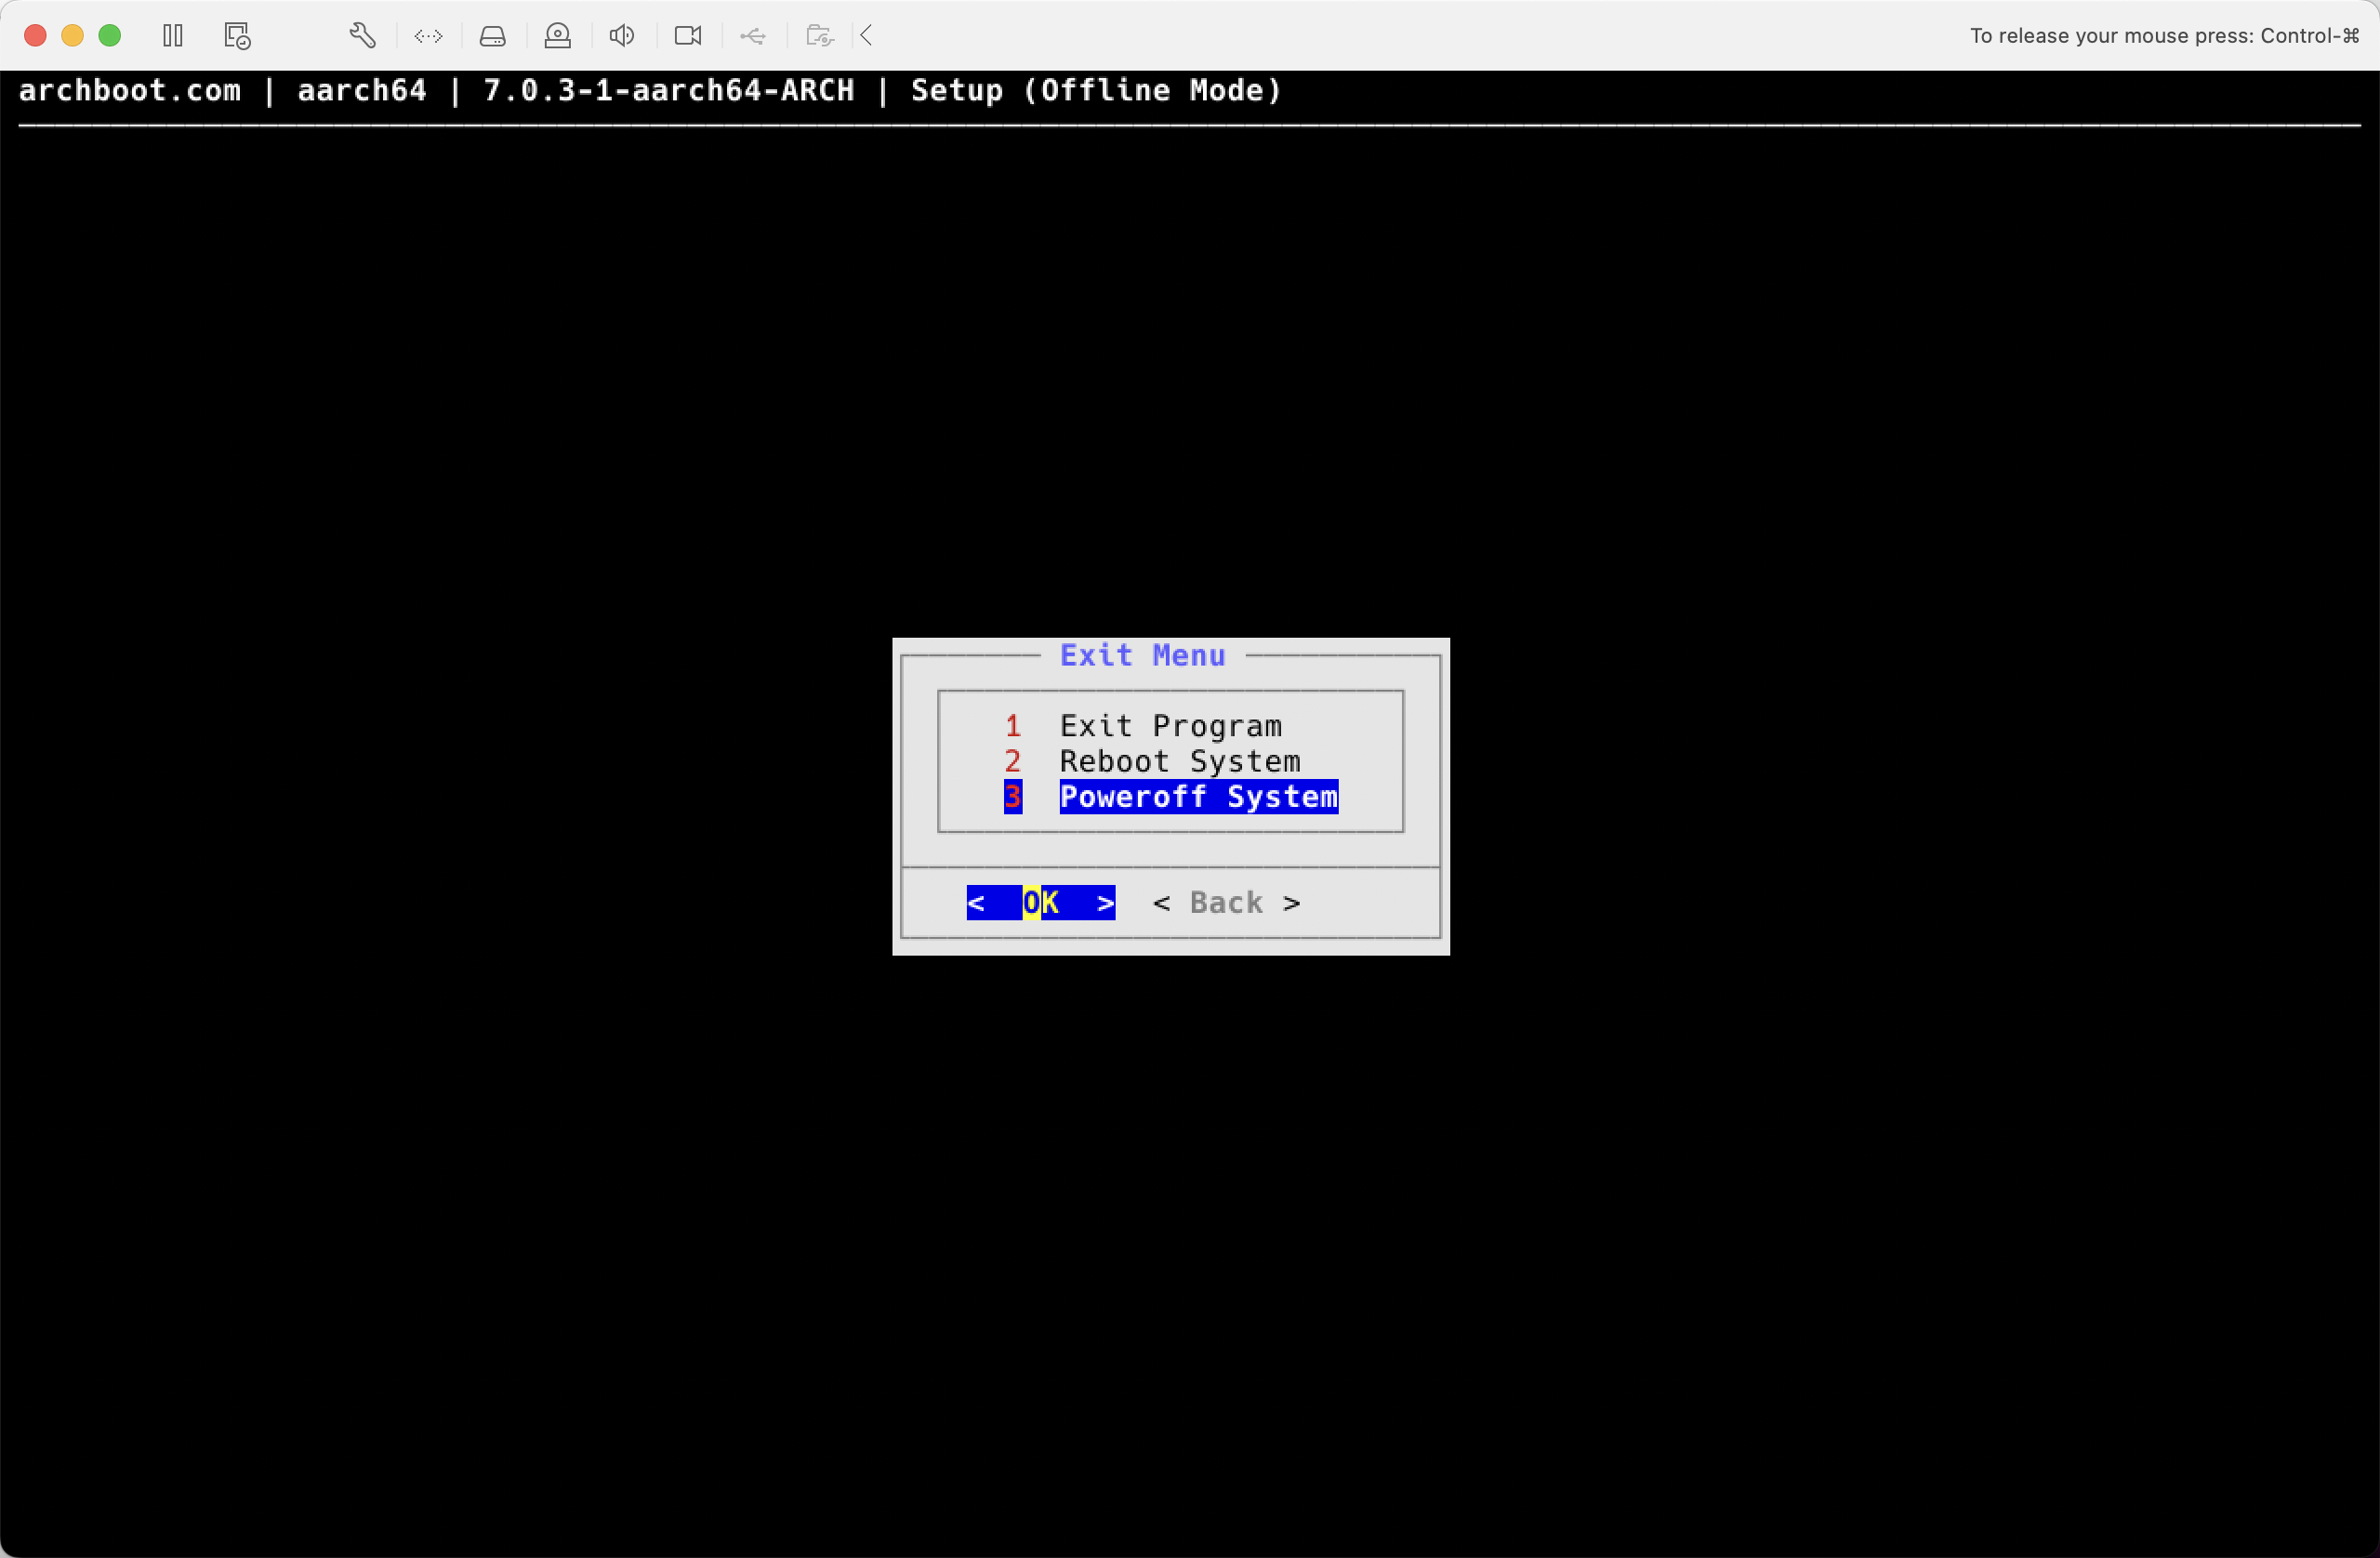Screen dimensions: 2380x1558
Task: Go back with the Back button
Action: (x=1227, y=903)
